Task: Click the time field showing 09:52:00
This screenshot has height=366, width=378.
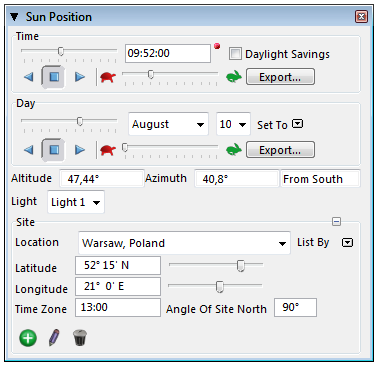Action: point(168,53)
